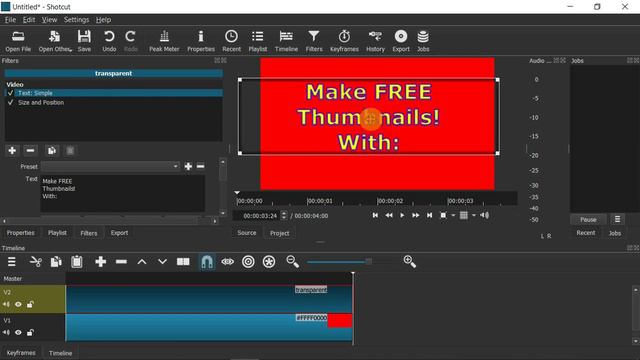Expand the zoom options dropdown arrow

point(453,215)
